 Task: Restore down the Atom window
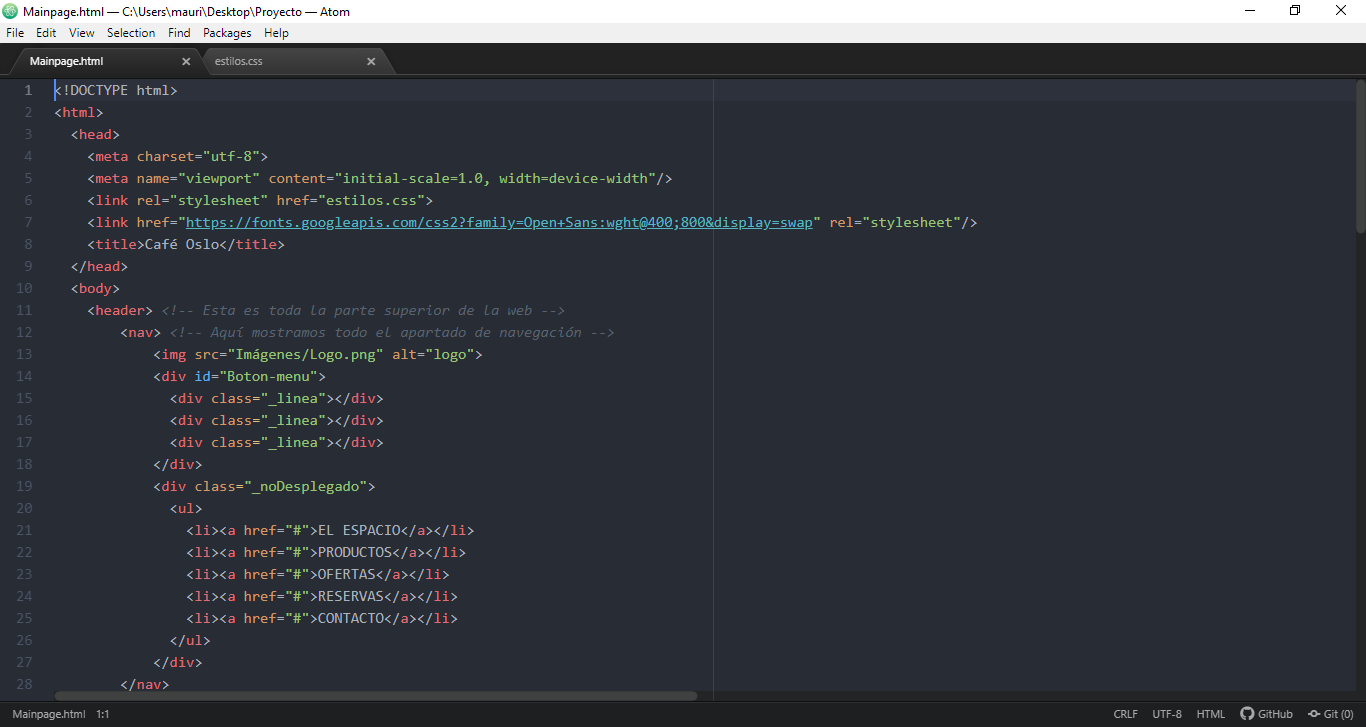pos(1295,11)
